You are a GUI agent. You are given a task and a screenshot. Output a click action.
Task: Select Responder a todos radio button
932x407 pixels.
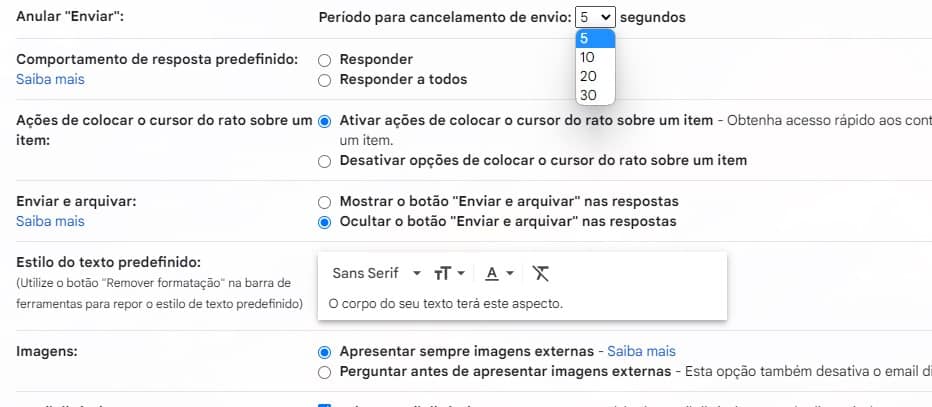coord(324,80)
